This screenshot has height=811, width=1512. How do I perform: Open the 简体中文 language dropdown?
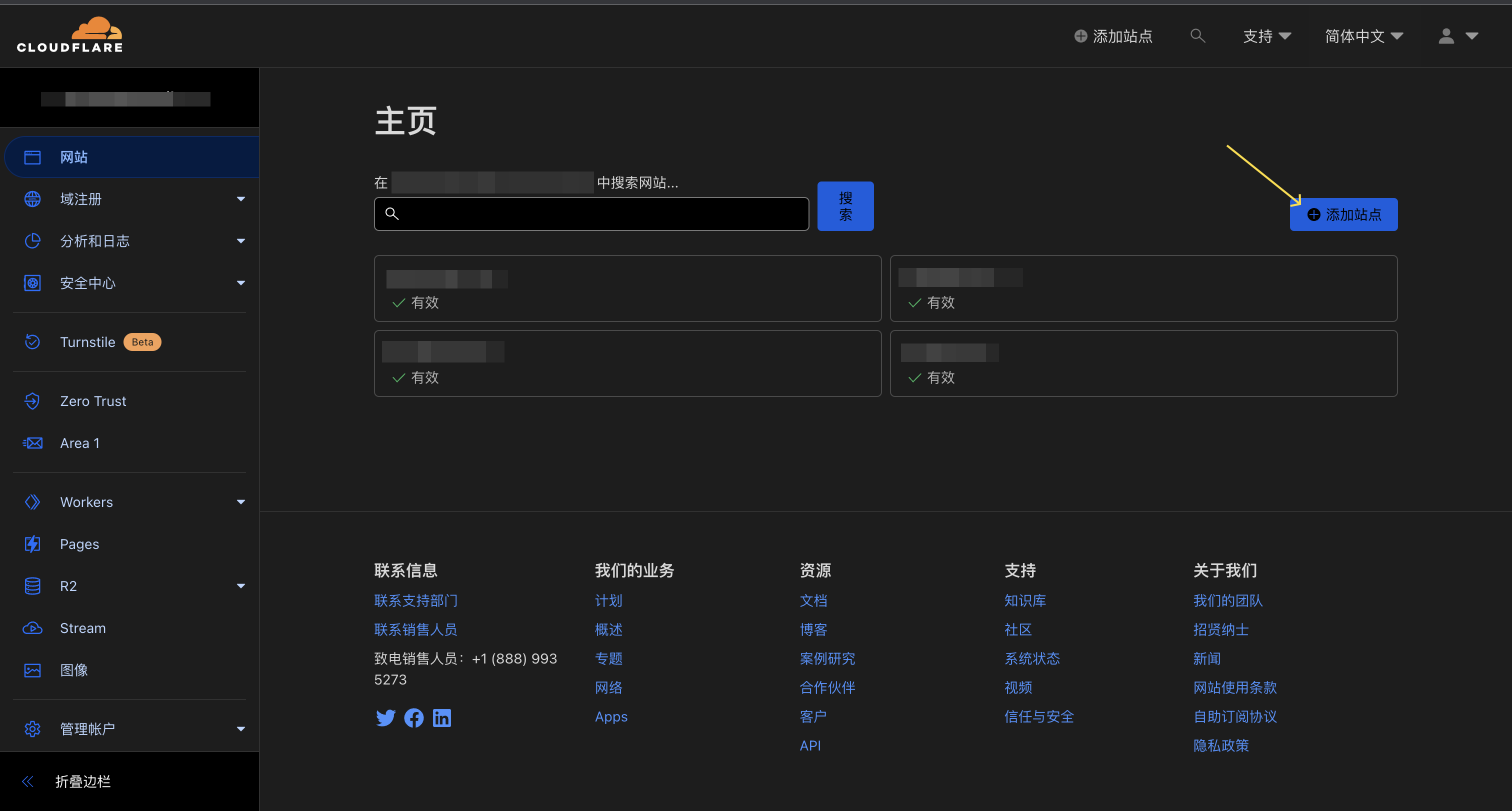[1364, 36]
